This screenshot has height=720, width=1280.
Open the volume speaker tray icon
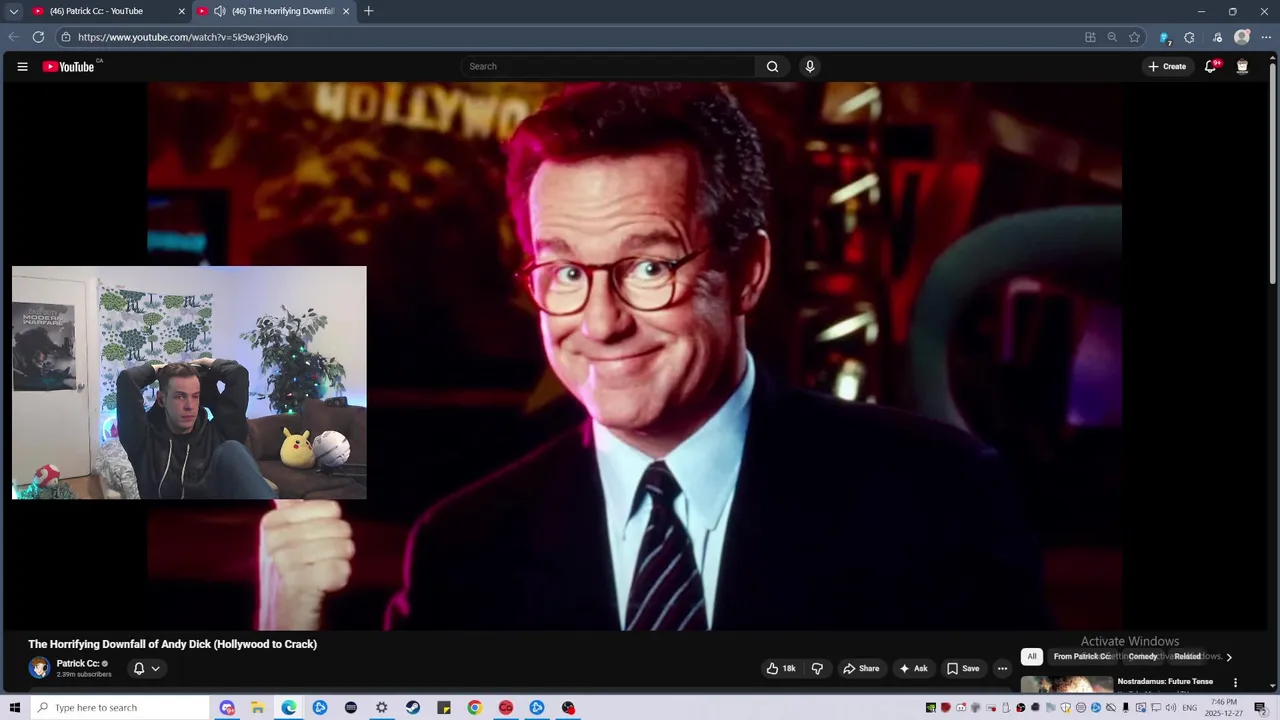(1170, 708)
